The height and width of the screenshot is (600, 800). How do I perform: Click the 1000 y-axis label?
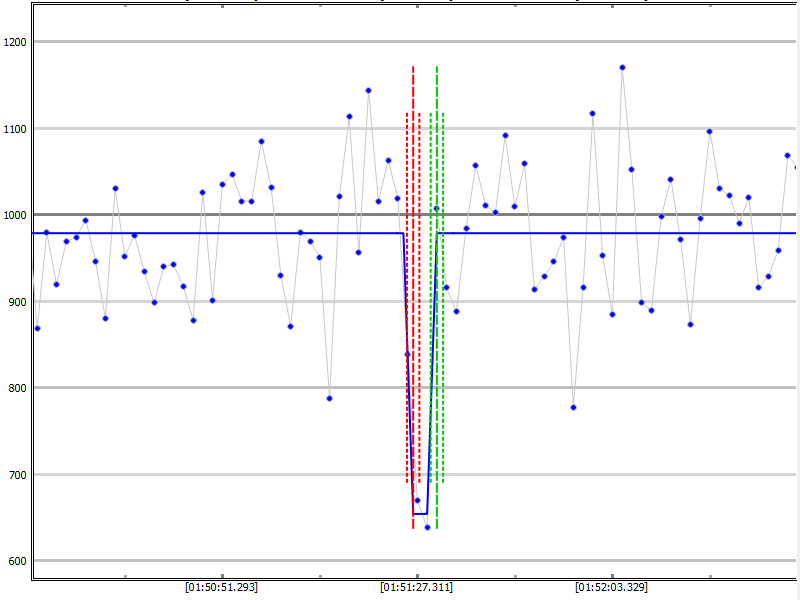[16, 215]
